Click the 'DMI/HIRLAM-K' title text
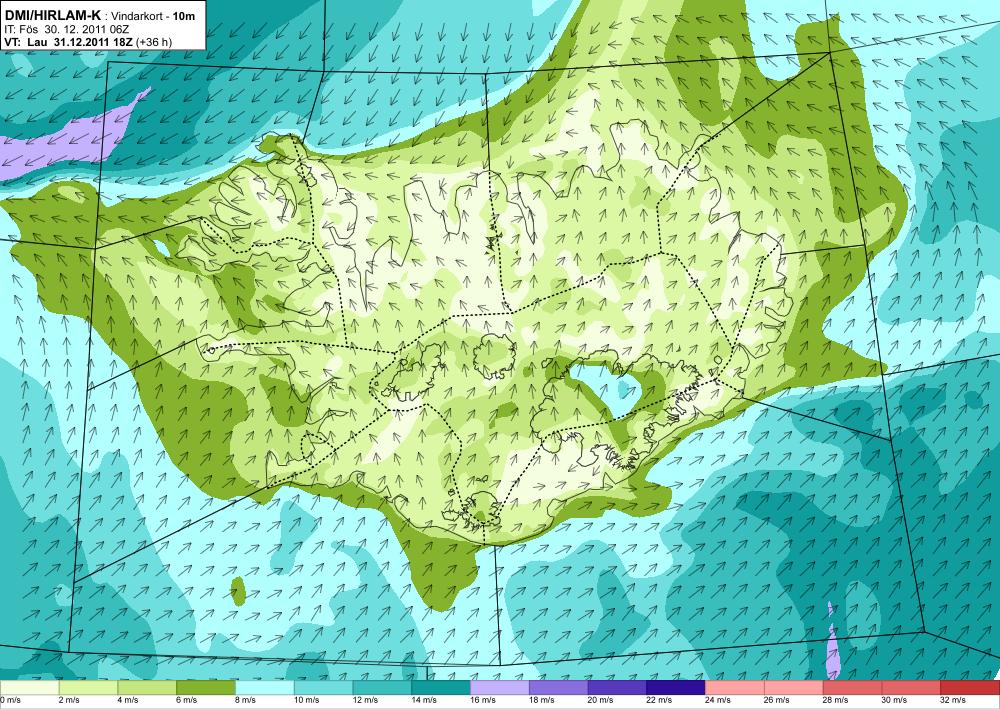Viewport: 1000px width, 710px height. 52,15
